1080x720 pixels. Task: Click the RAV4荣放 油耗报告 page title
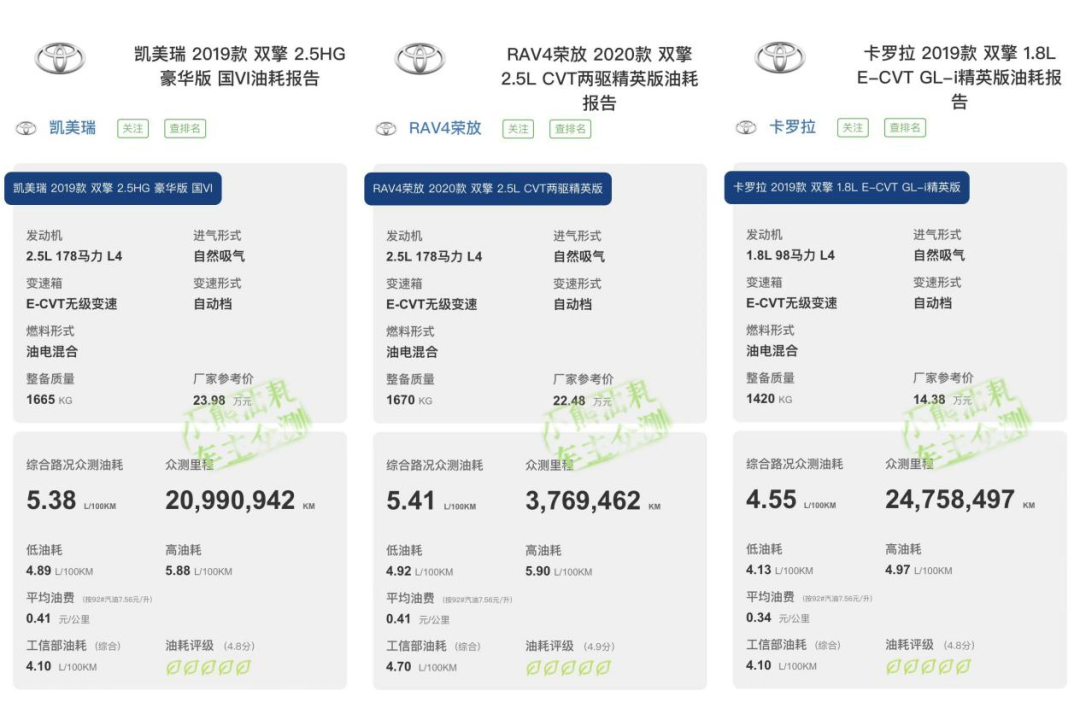click(x=599, y=79)
